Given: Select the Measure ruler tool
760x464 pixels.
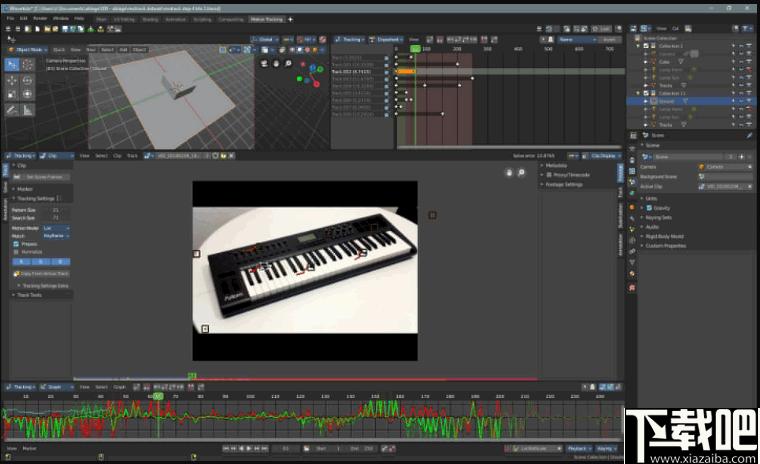Looking at the screenshot, I should [x=28, y=110].
